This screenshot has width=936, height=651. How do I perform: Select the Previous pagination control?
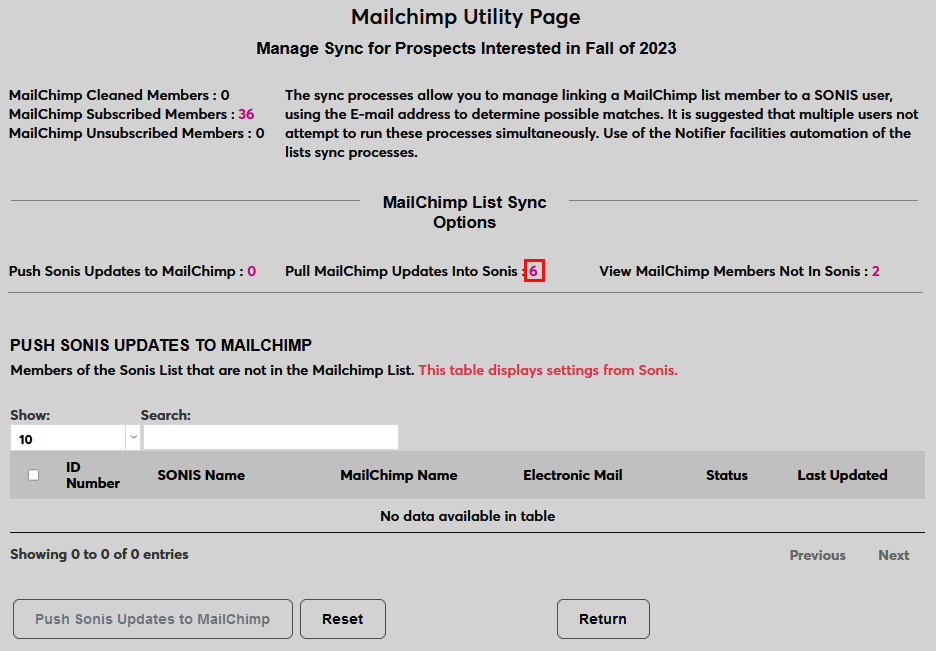point(817,555)
